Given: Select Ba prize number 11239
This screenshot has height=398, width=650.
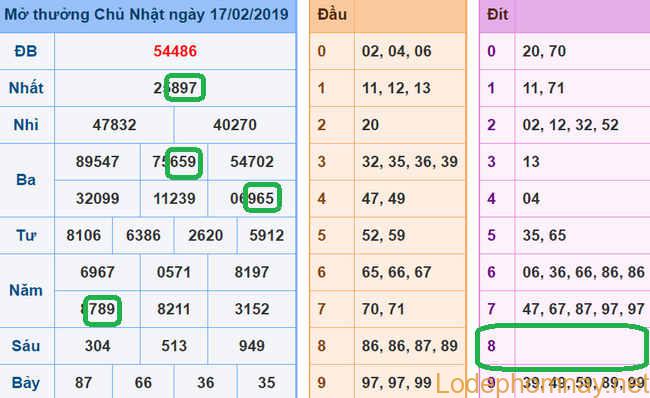Looking at the screenshot, I should coord(174,199).
